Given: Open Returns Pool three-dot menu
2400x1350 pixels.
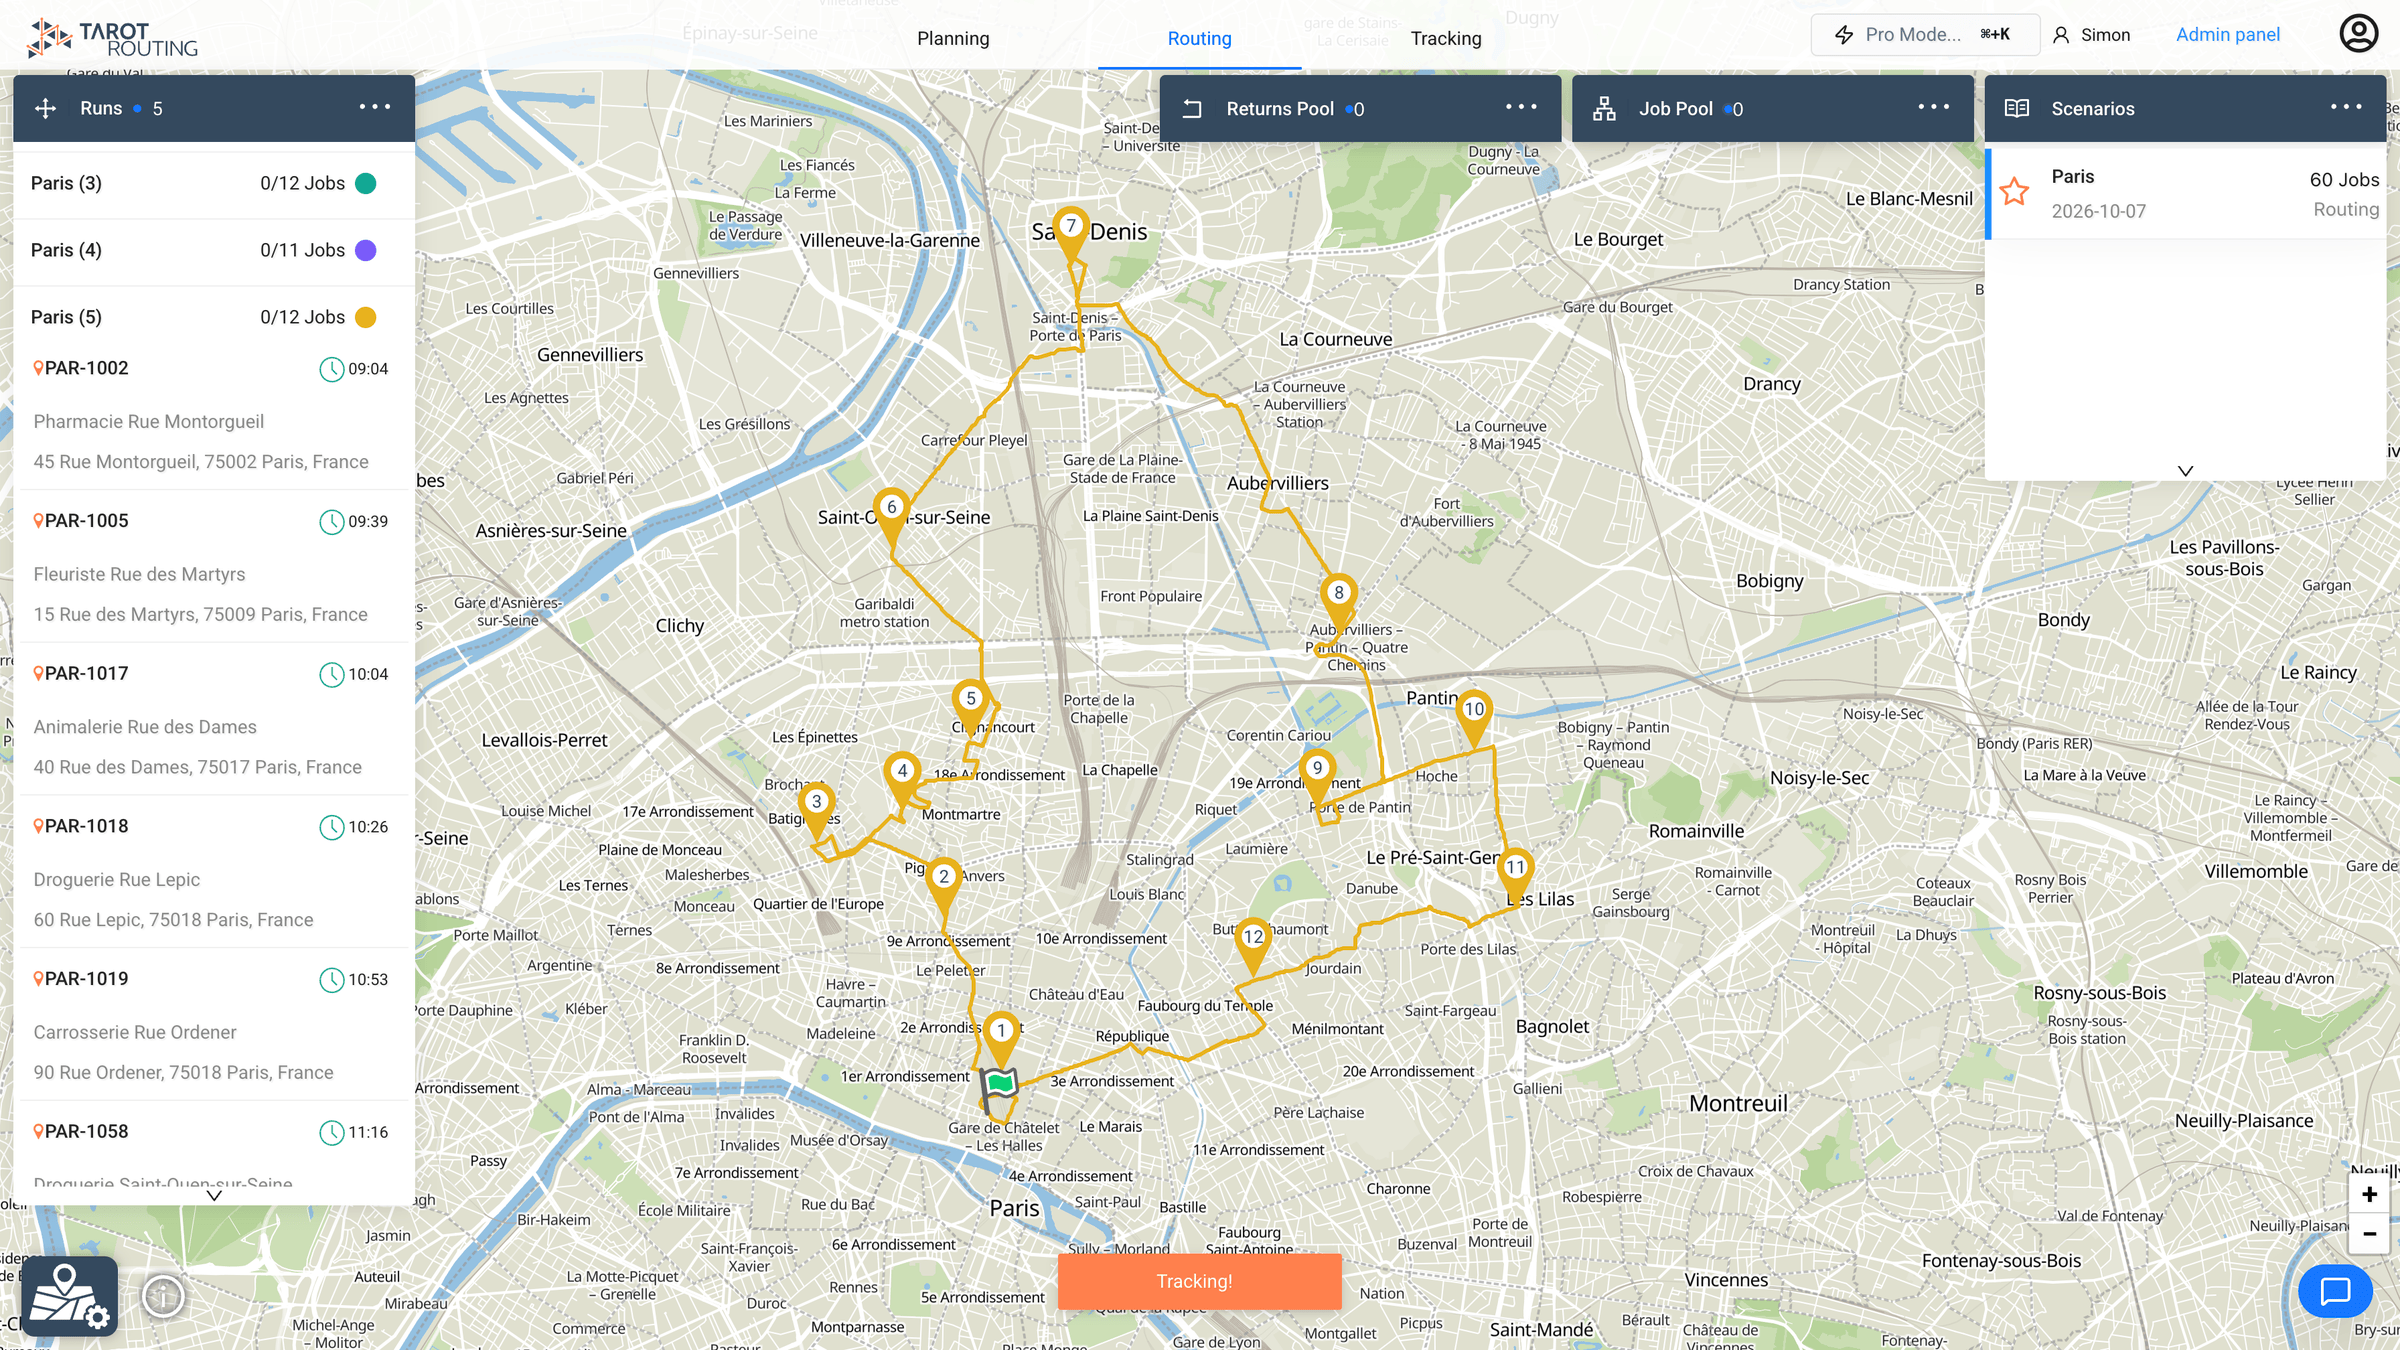Looking at the screenshot, I should (1521, 107).
